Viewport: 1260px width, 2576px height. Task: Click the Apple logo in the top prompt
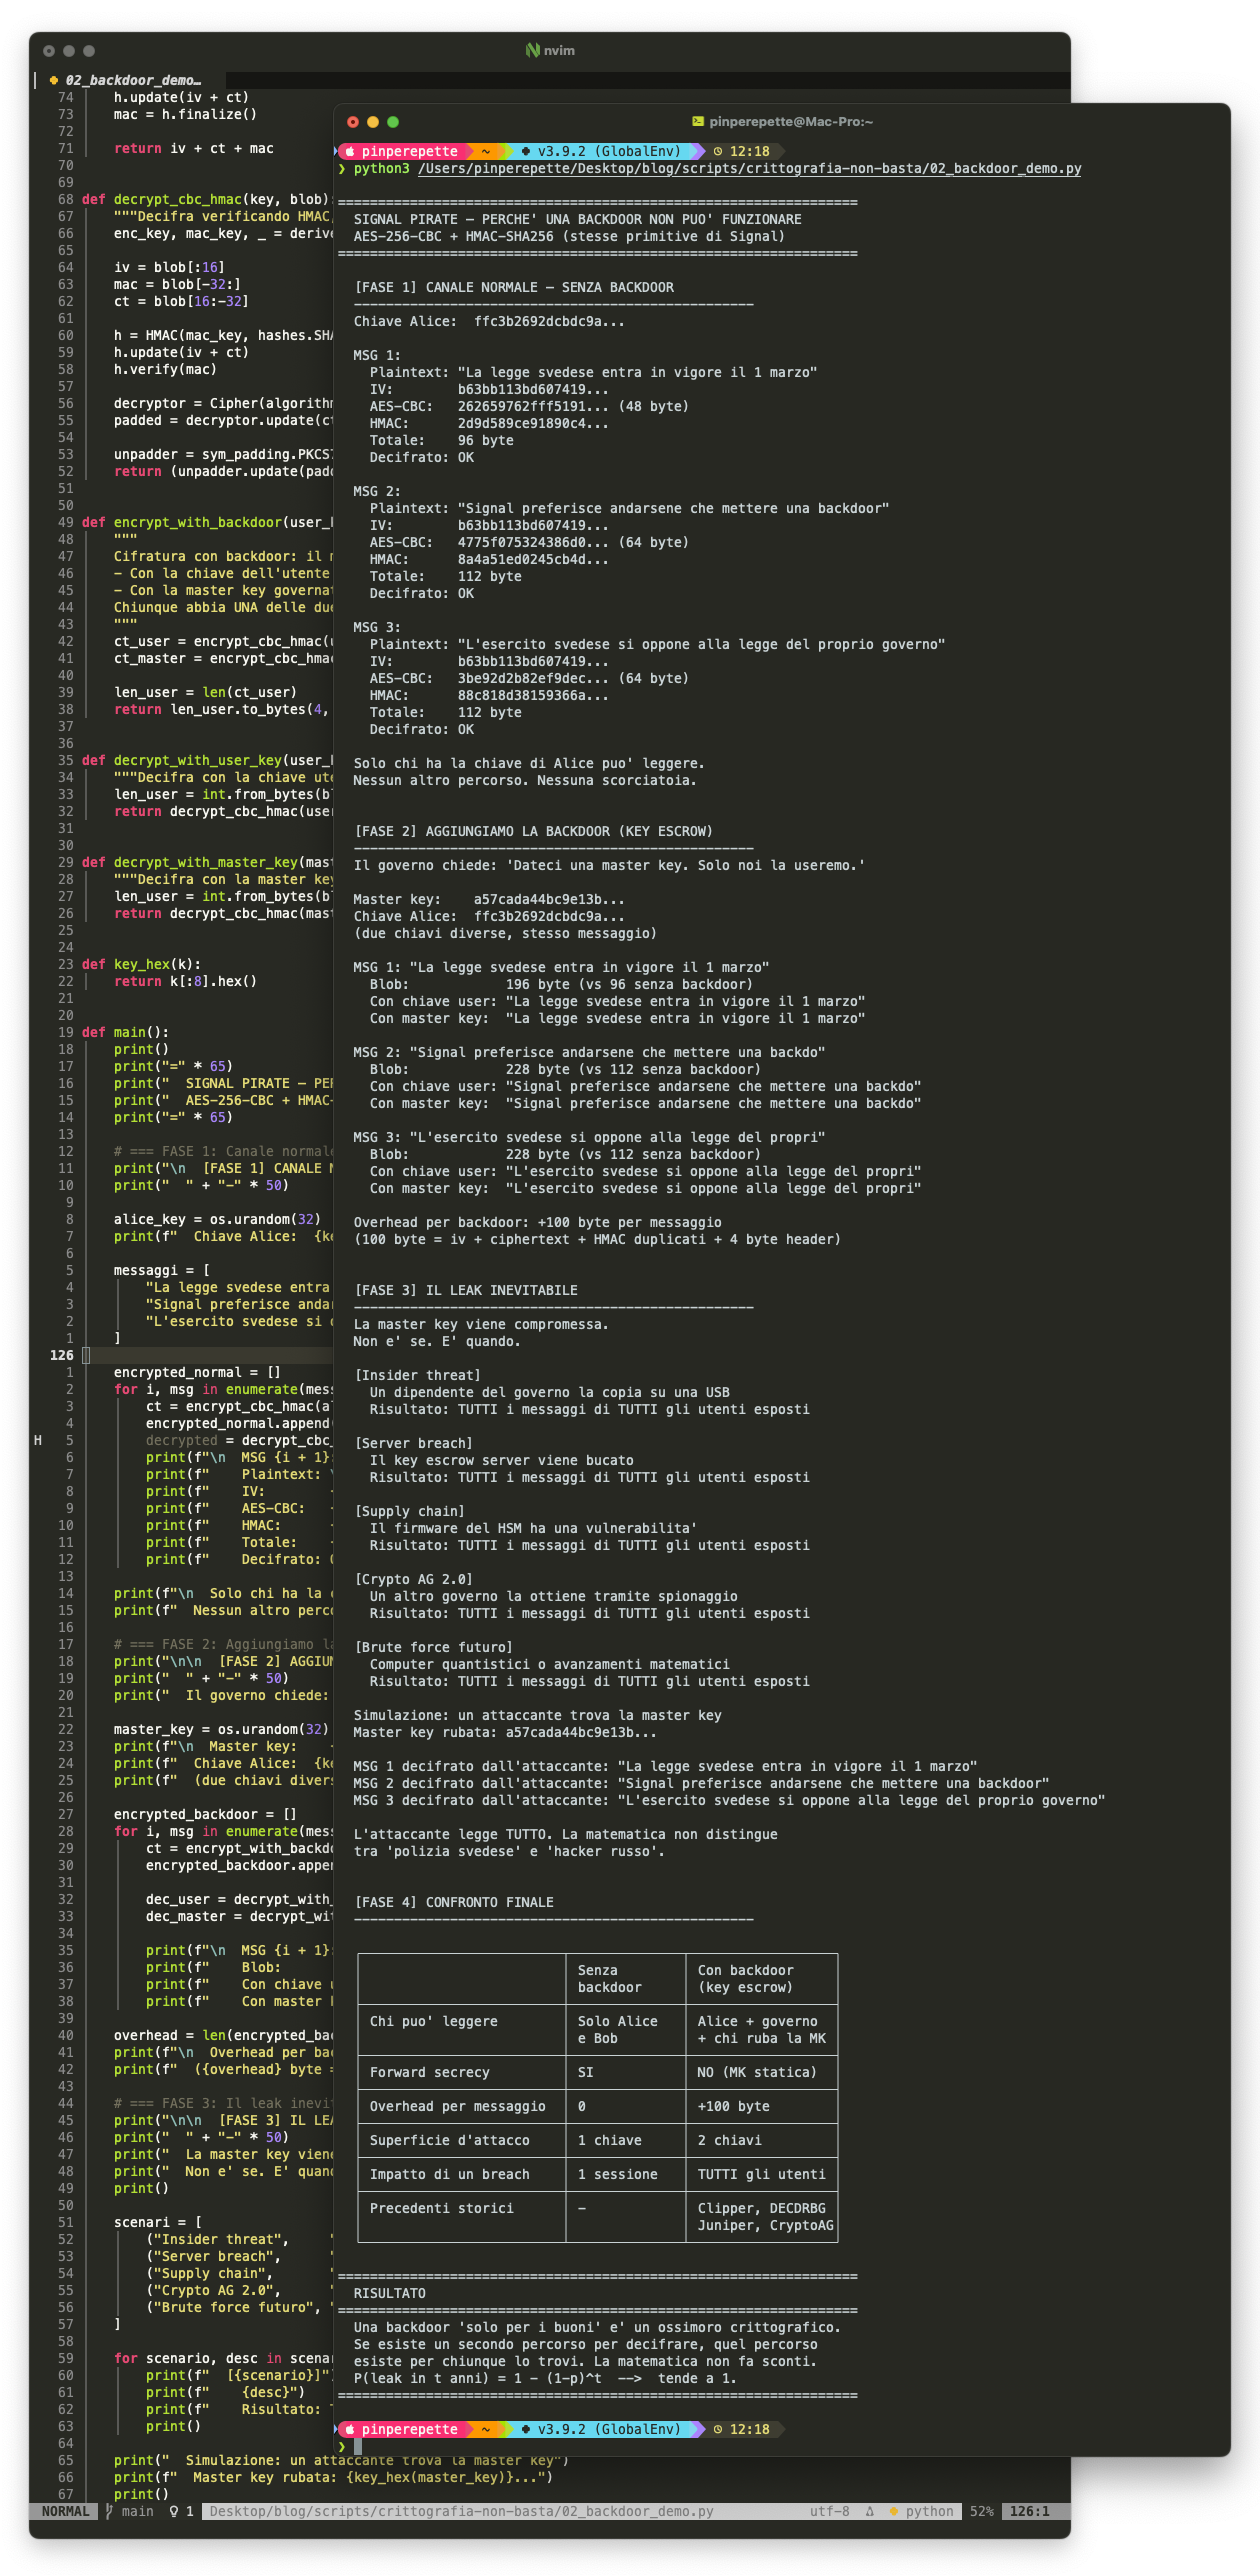click(350, 152)
